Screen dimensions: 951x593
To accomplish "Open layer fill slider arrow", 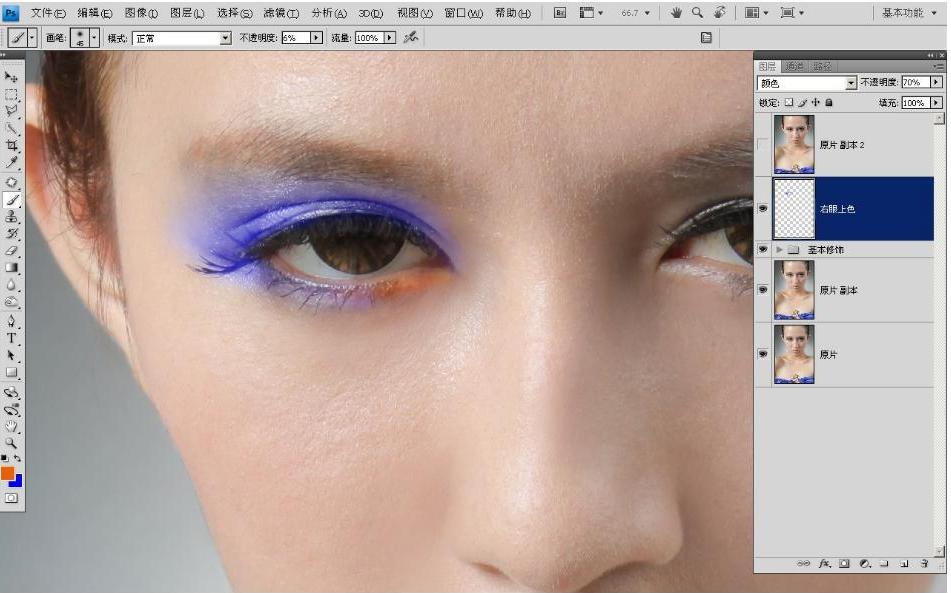I will point(936,102).
